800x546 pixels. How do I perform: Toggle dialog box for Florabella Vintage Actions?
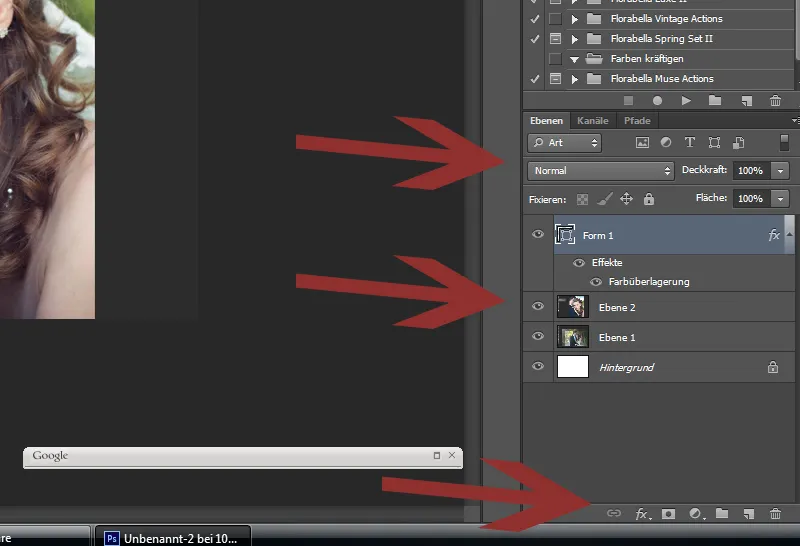(555, 19)
